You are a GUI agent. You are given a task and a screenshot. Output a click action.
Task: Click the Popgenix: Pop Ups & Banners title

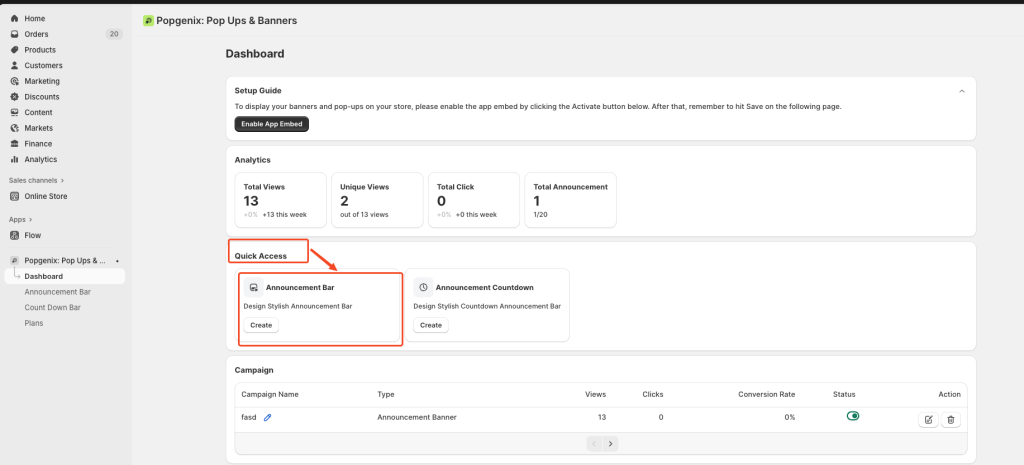pyautogui.click(x=227, y=21)
